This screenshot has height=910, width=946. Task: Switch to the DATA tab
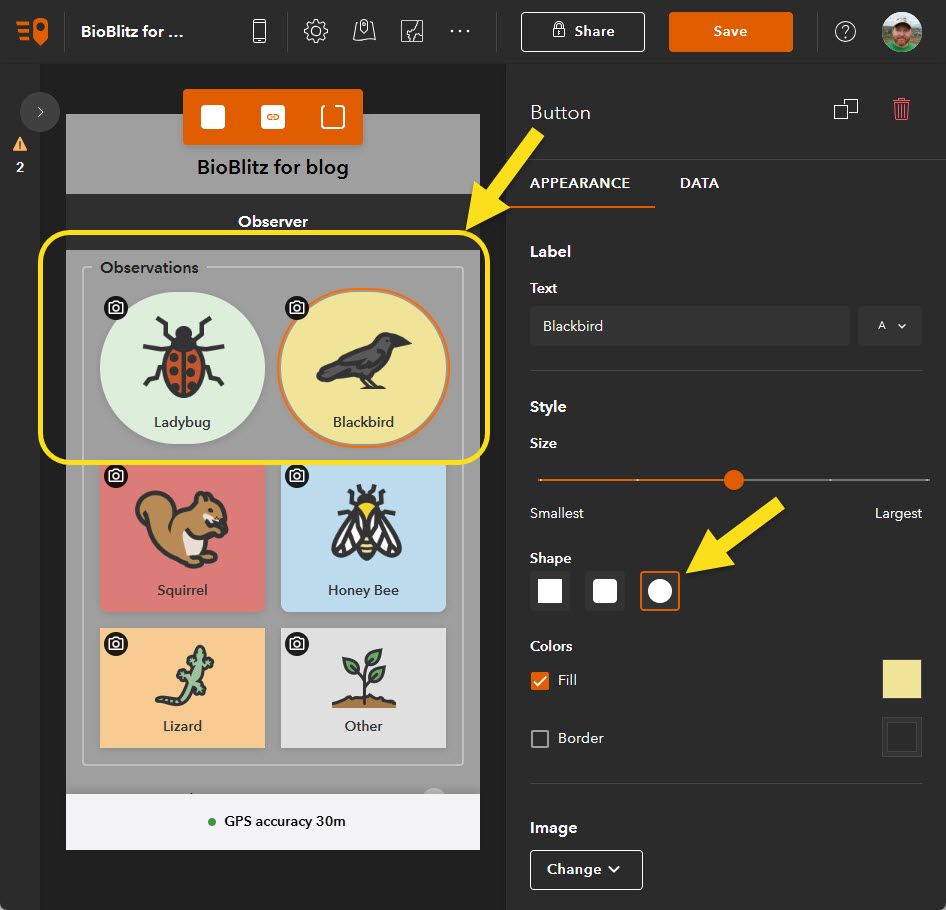[699, 183]
